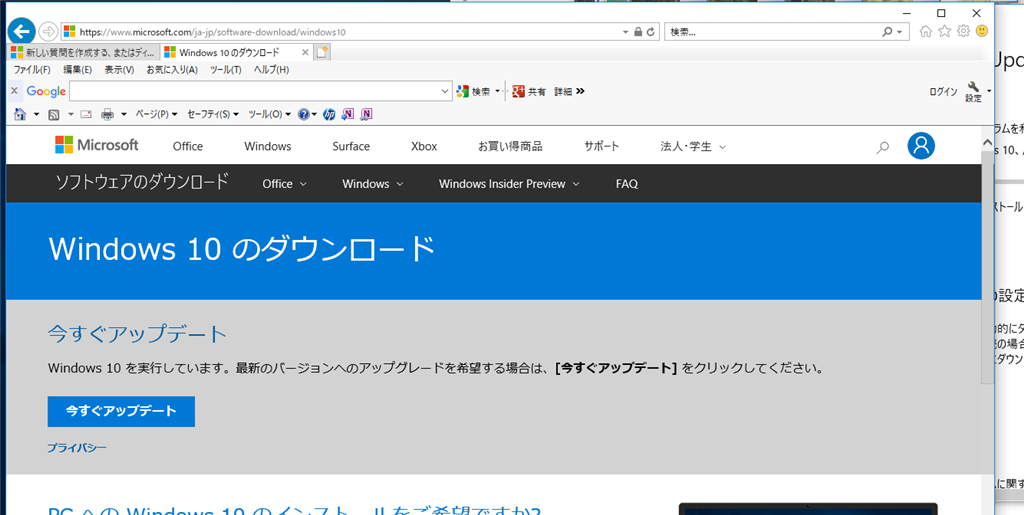Image resolution: width=1024 pixels, height=515 pixels.
Task: Open the ヘルプ(H) menu
Action: point(271,70)
